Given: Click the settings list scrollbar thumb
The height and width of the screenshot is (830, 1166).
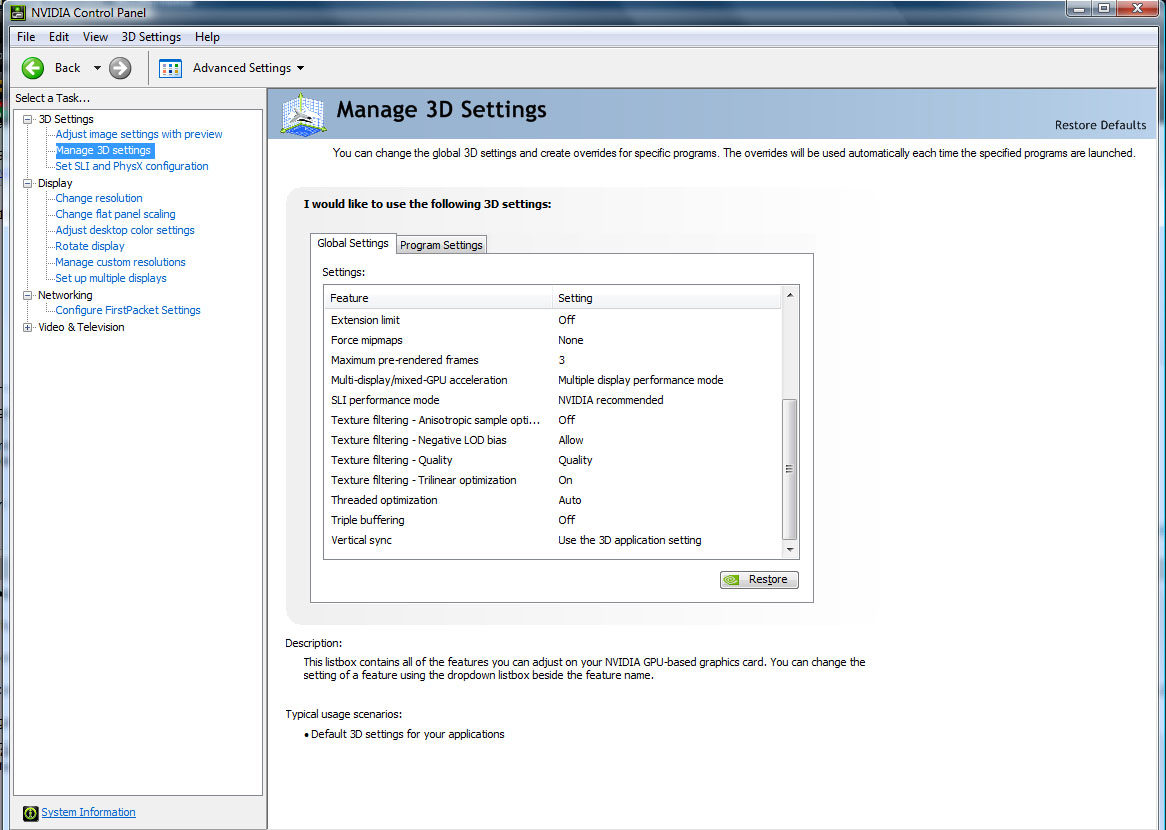Looking at the screenshot, I should tap(790, 469).
